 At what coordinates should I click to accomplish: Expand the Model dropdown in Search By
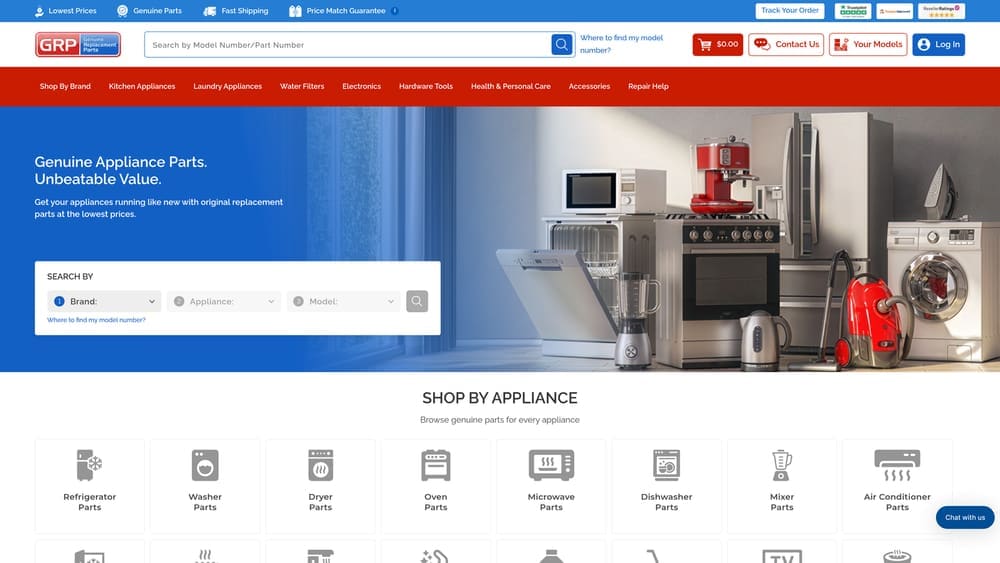[x=344, y=301]
